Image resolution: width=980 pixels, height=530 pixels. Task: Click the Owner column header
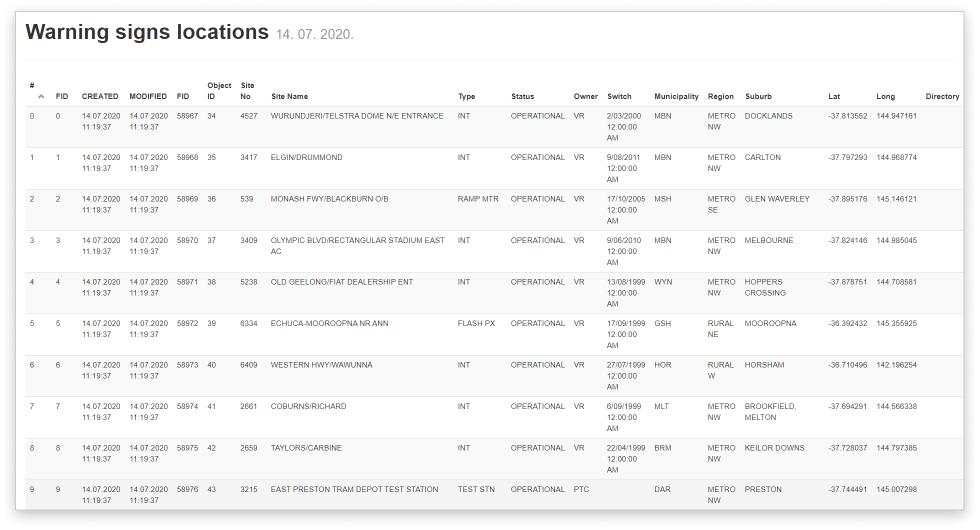click(586, 96)
